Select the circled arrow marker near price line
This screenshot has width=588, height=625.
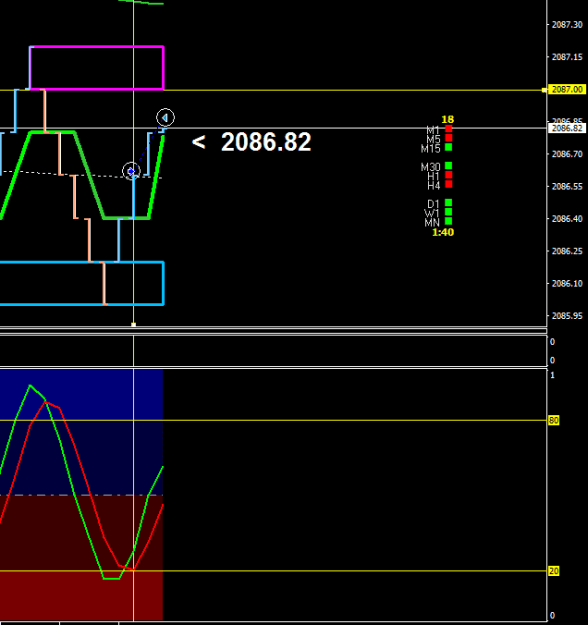point(165,118)
